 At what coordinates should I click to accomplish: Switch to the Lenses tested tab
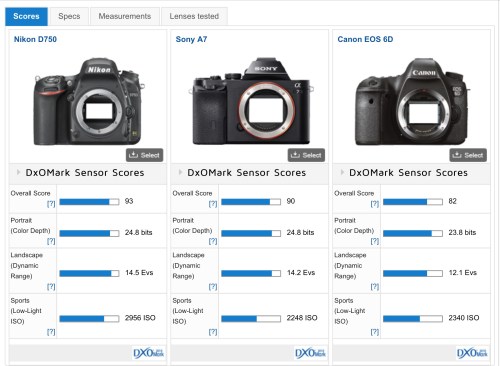(x=194, y=16)
